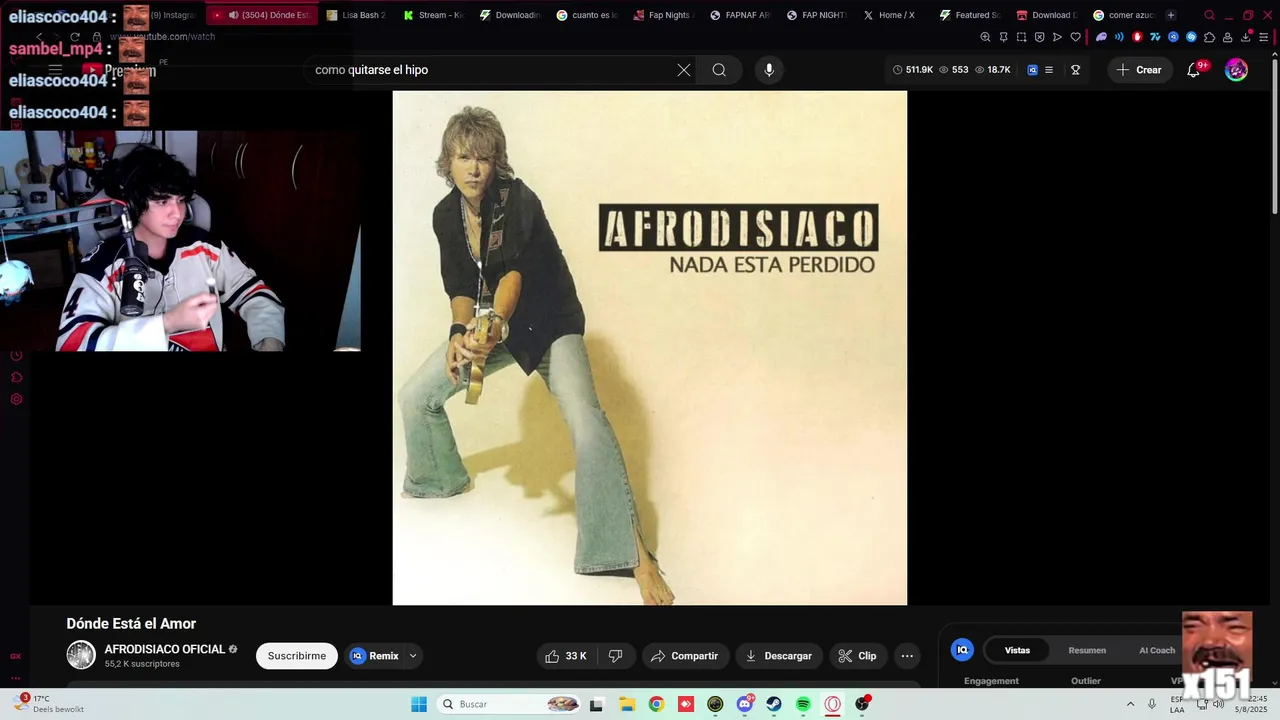Click the 511.9K stat in vidIQ bar
The image size is (1280, 720).
pos(913,70)
